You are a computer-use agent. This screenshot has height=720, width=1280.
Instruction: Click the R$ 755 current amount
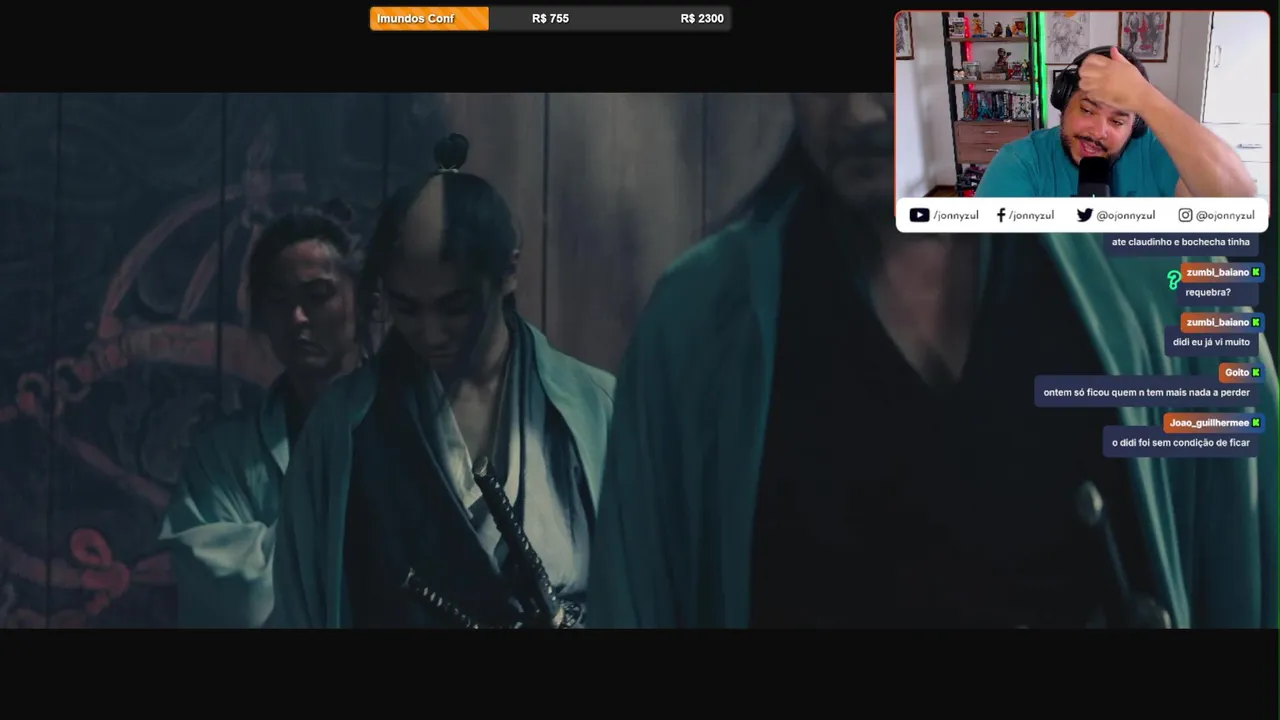point(550,18)
